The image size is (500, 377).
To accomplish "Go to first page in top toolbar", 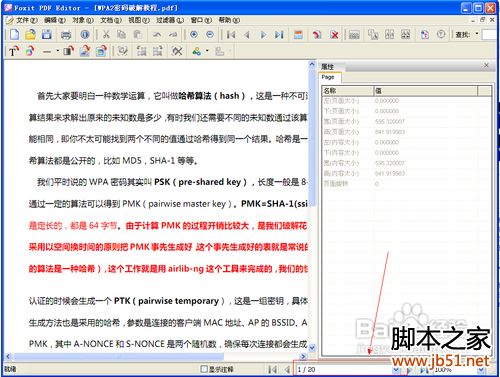I will pyautogui.click(x=231, y=35).
